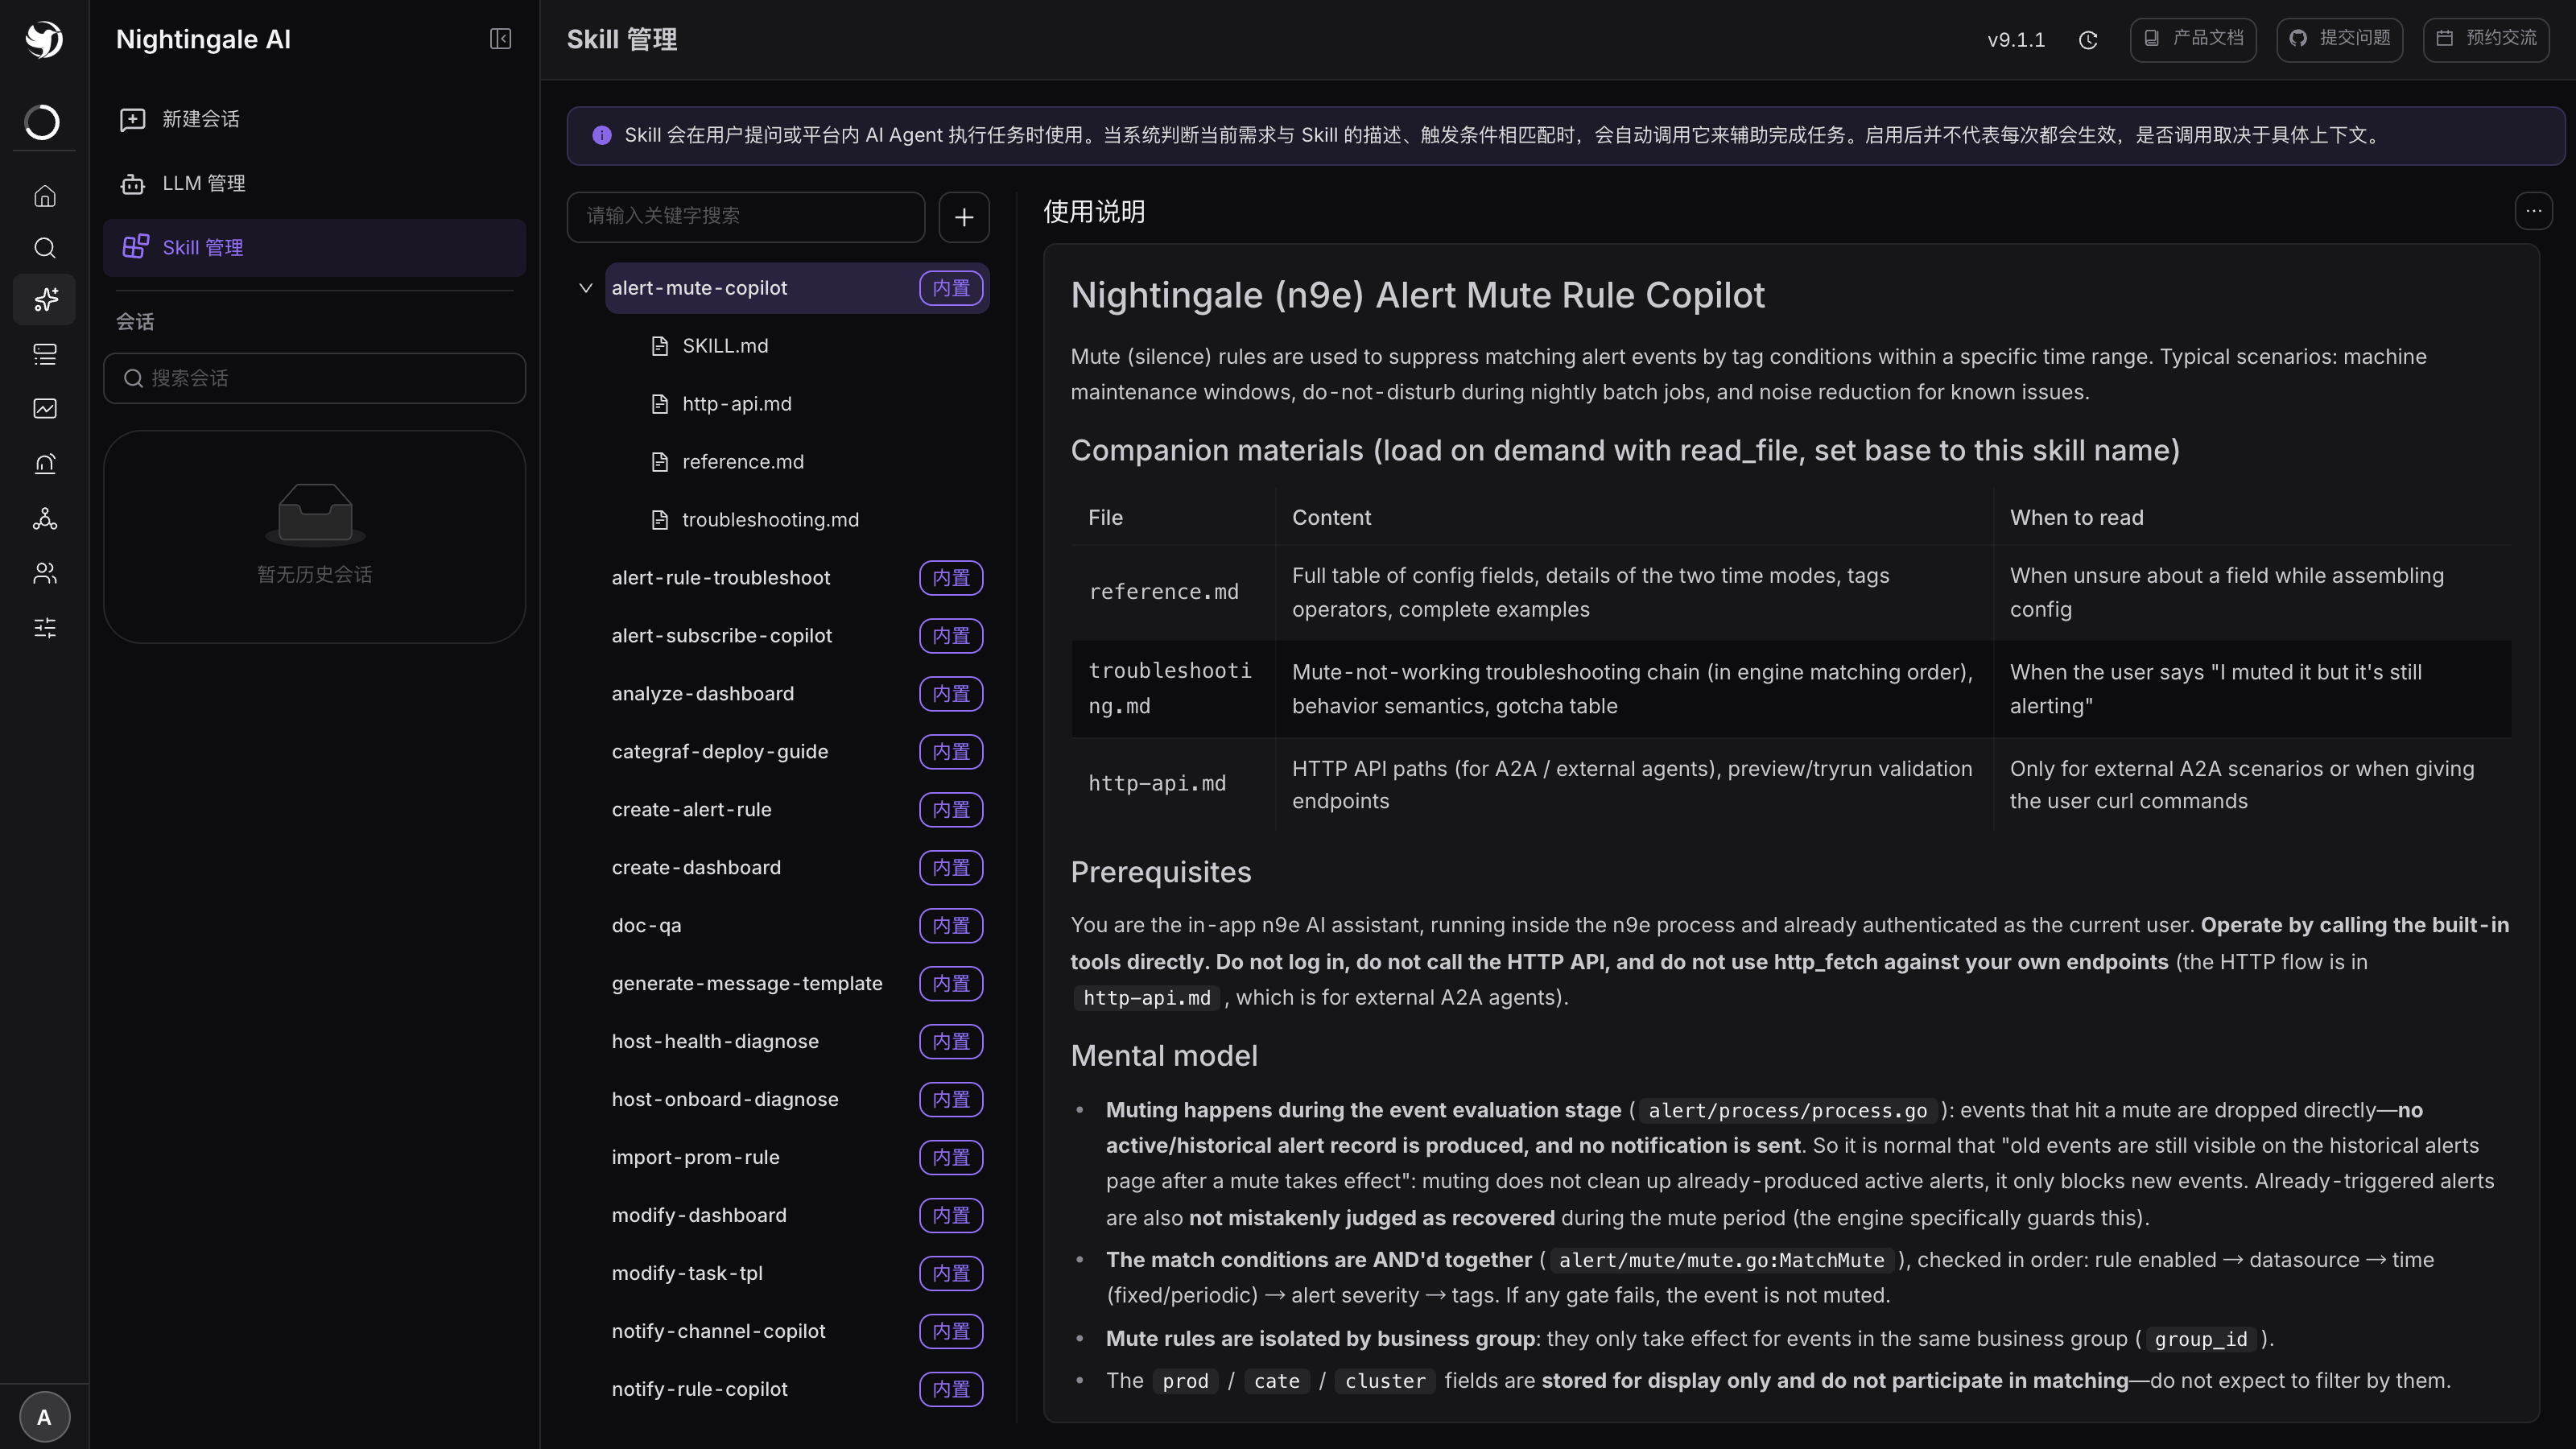2576x1449 pixels.
Task: Add a new skill with plus button
Action: [964, 217]
